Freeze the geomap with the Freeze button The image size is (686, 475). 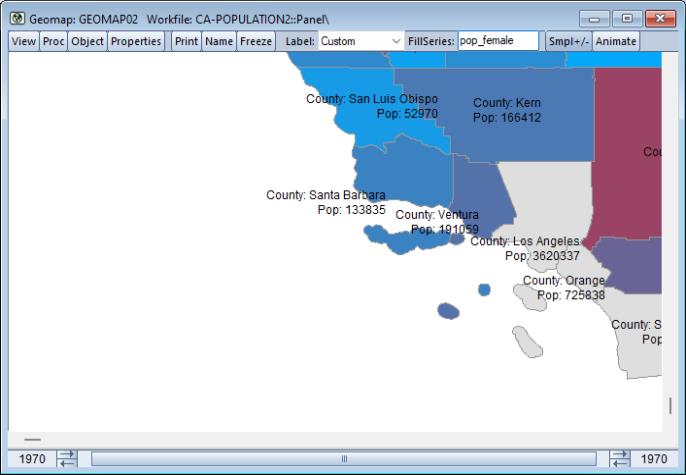[256, 42]
